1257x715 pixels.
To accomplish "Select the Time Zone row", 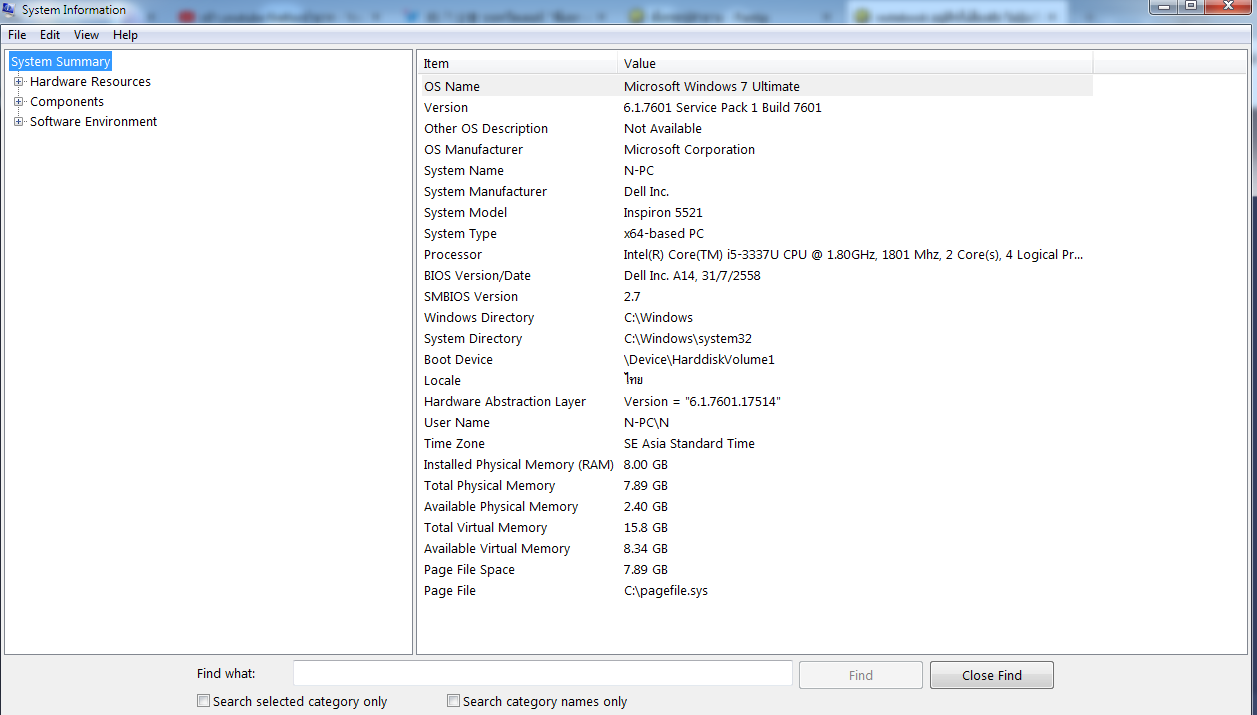I will [x=755, y=444].
